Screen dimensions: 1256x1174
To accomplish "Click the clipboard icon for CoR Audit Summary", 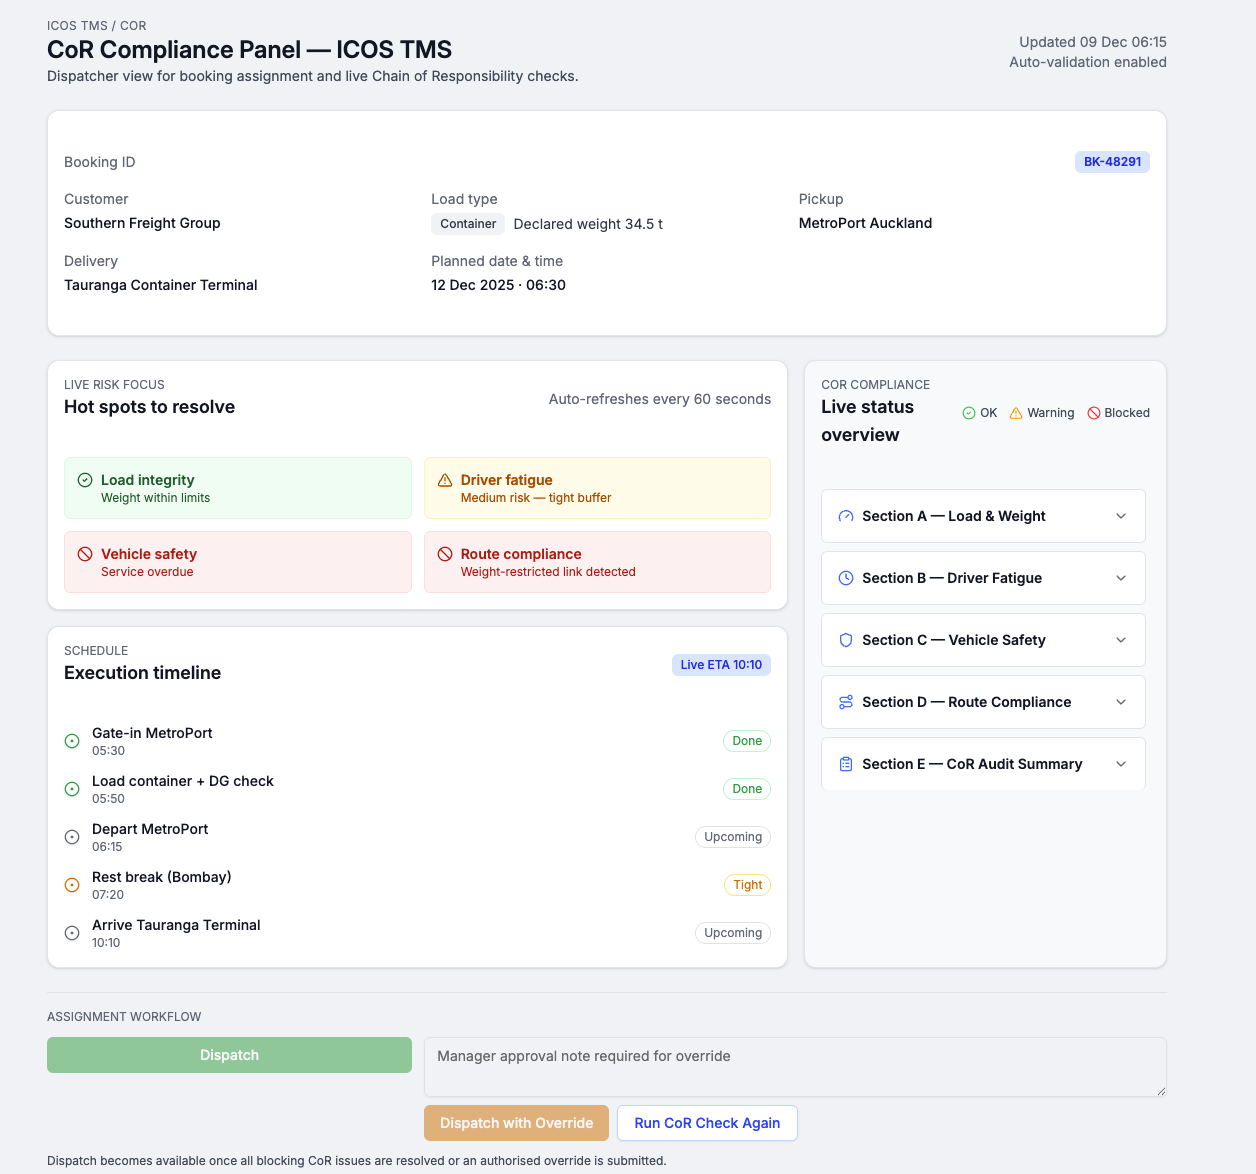I will coord(846,765).
